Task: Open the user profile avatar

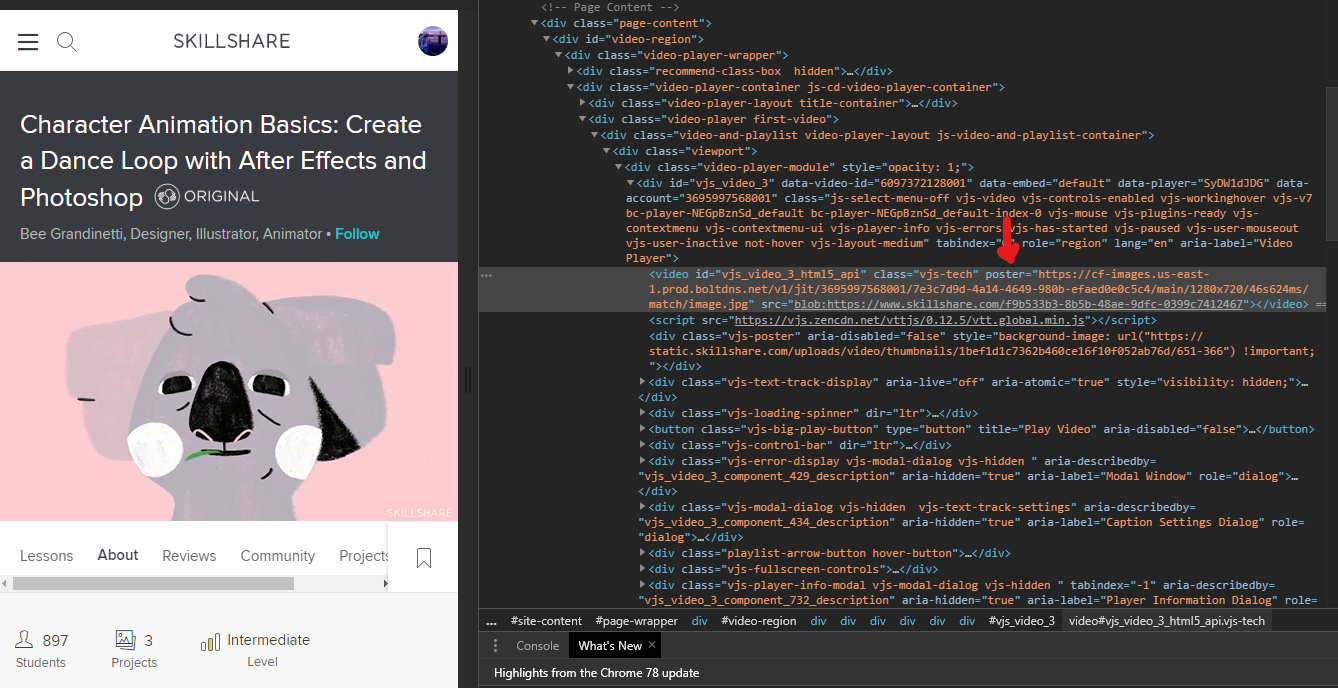Action: point(433,41)
